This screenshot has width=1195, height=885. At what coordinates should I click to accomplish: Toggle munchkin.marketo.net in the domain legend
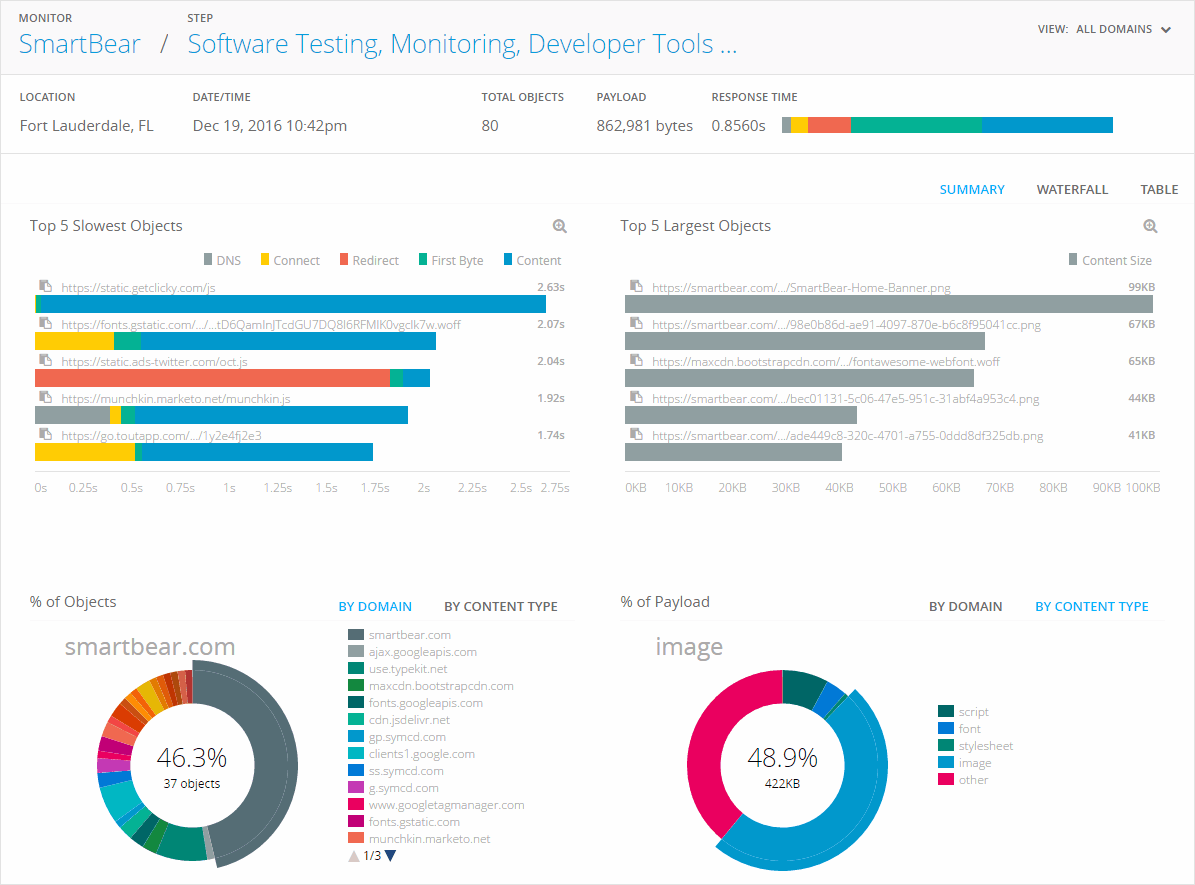tap(420, 839)
